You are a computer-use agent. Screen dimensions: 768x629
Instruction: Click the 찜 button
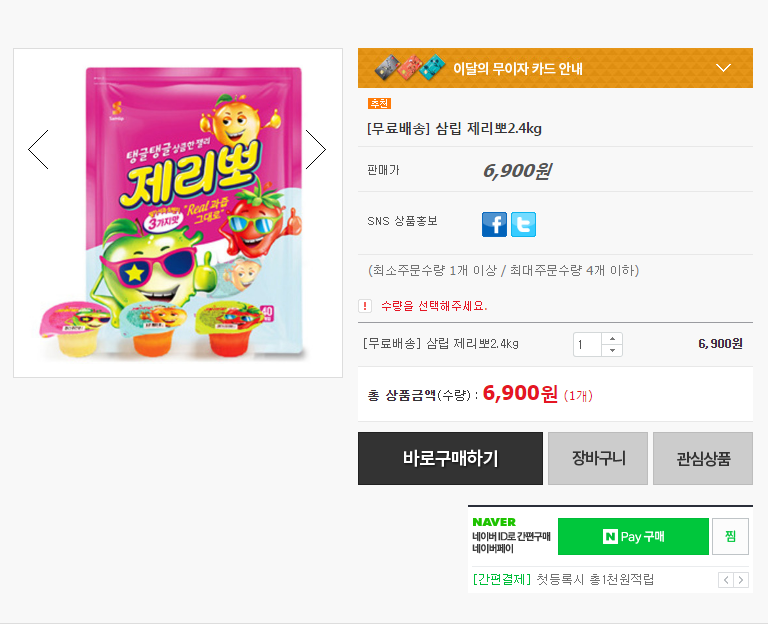pos(730,537)
